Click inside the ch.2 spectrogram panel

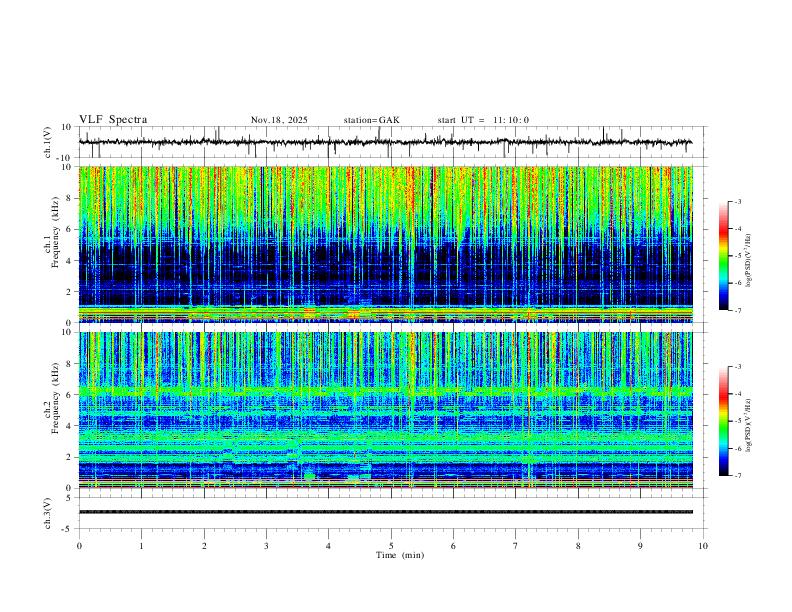(x=386, y=410)
